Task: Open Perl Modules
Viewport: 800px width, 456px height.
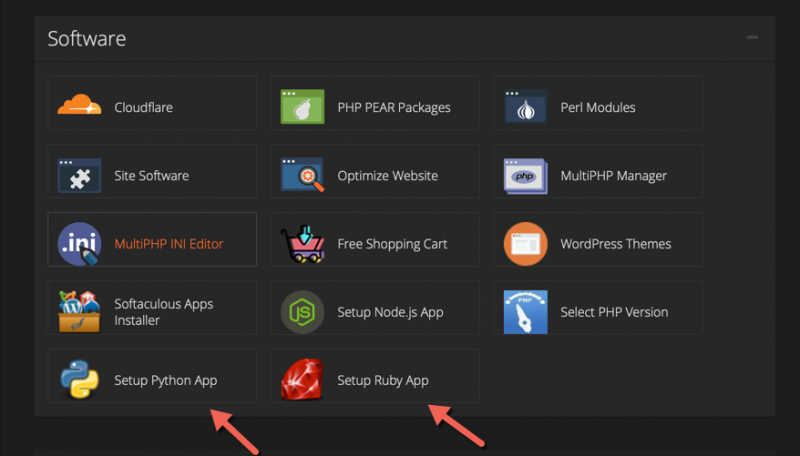Action: pos(598,108)
